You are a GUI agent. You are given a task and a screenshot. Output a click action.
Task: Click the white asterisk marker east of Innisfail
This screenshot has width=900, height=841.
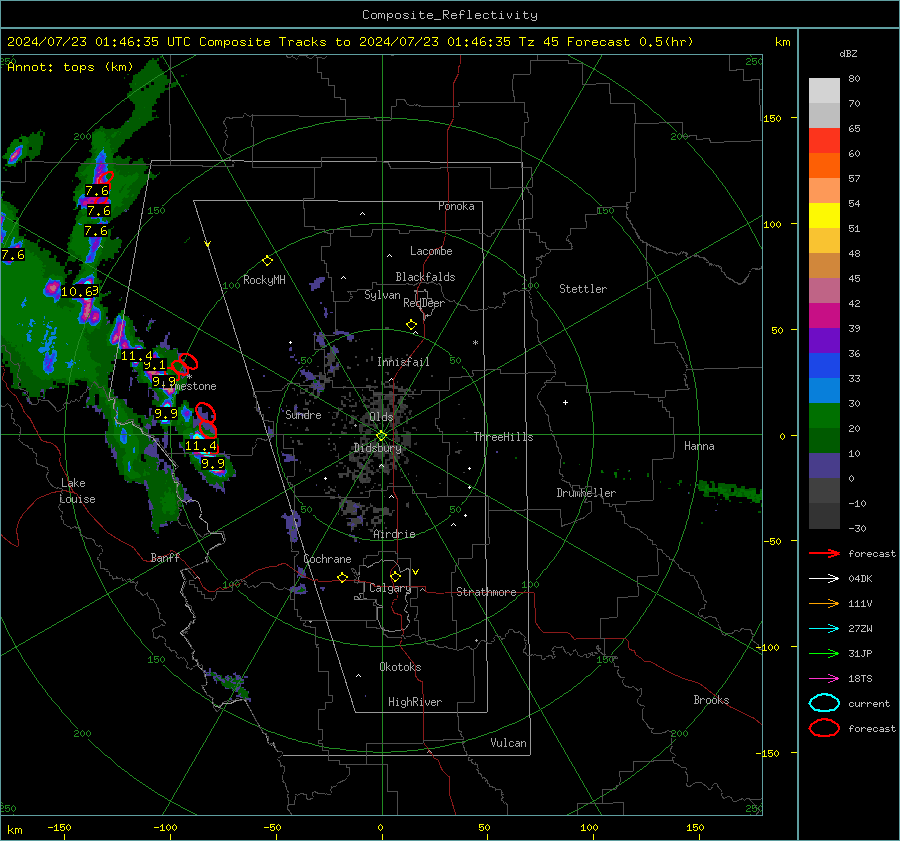475,343
